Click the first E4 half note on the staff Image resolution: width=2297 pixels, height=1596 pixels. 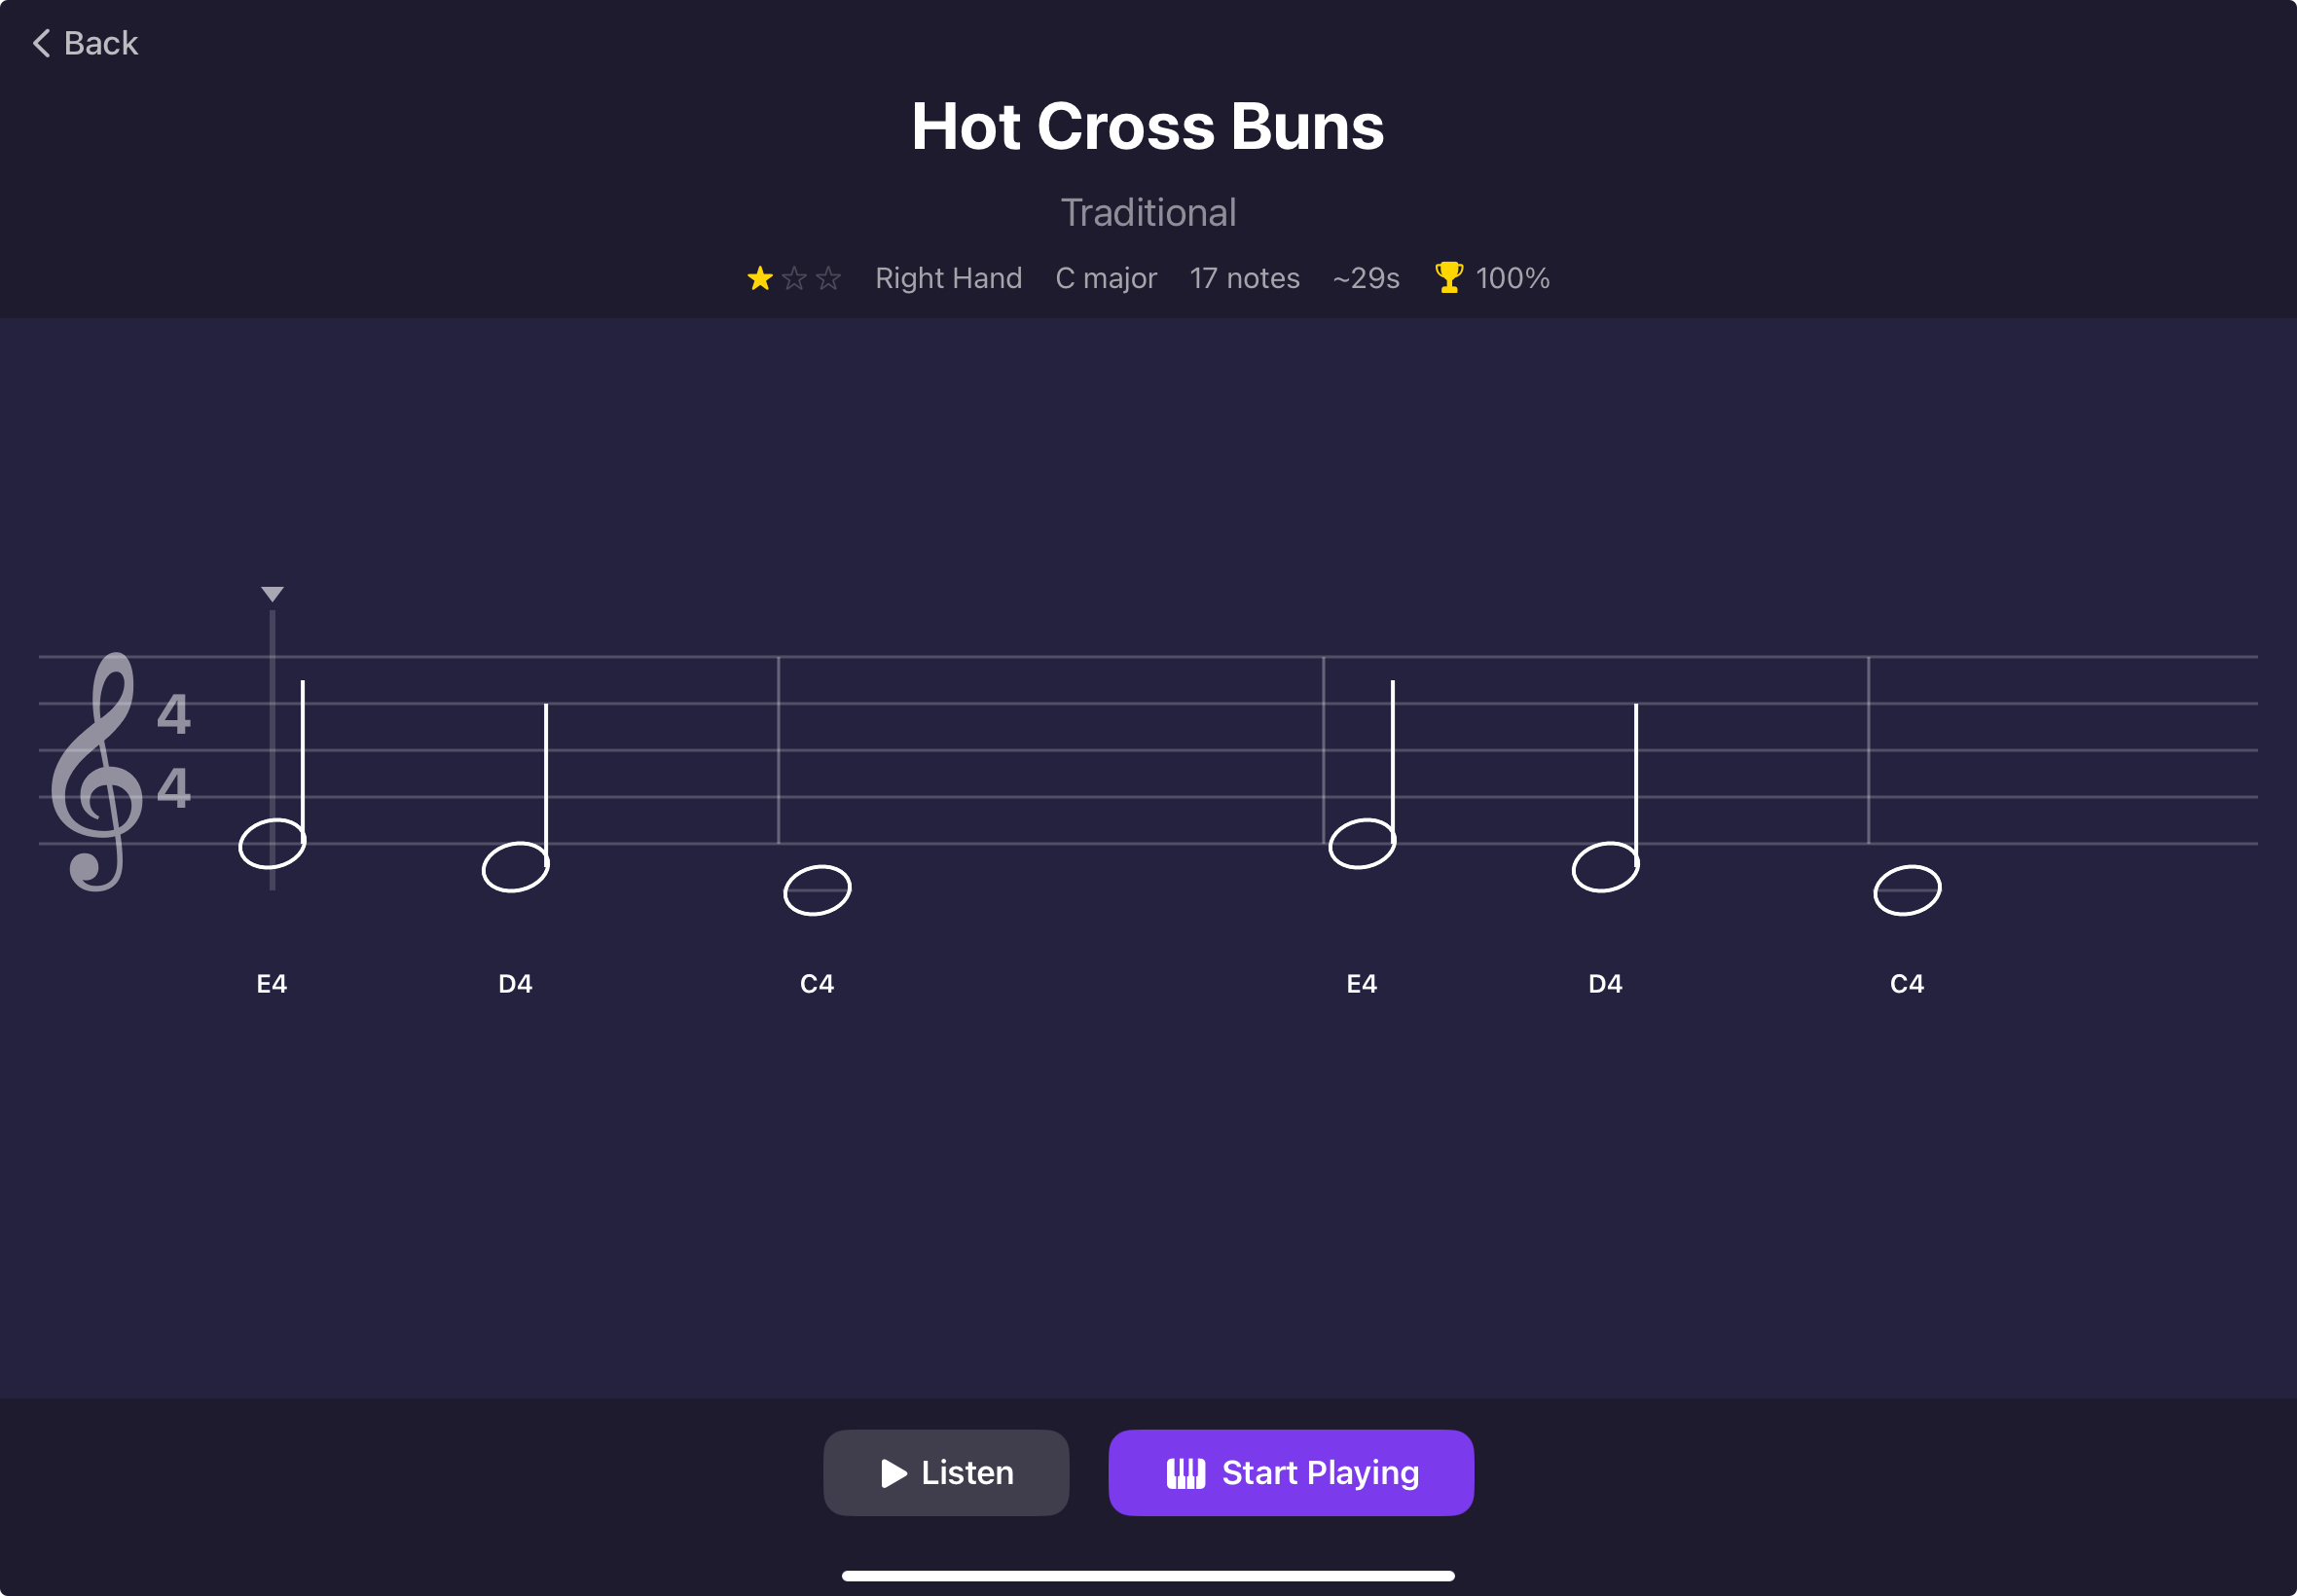272,844
